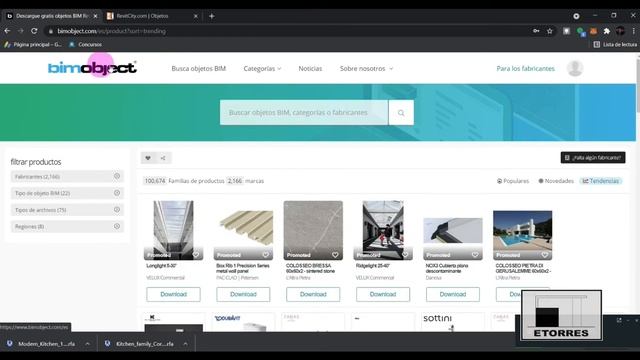Open a new browser tab

211,16
